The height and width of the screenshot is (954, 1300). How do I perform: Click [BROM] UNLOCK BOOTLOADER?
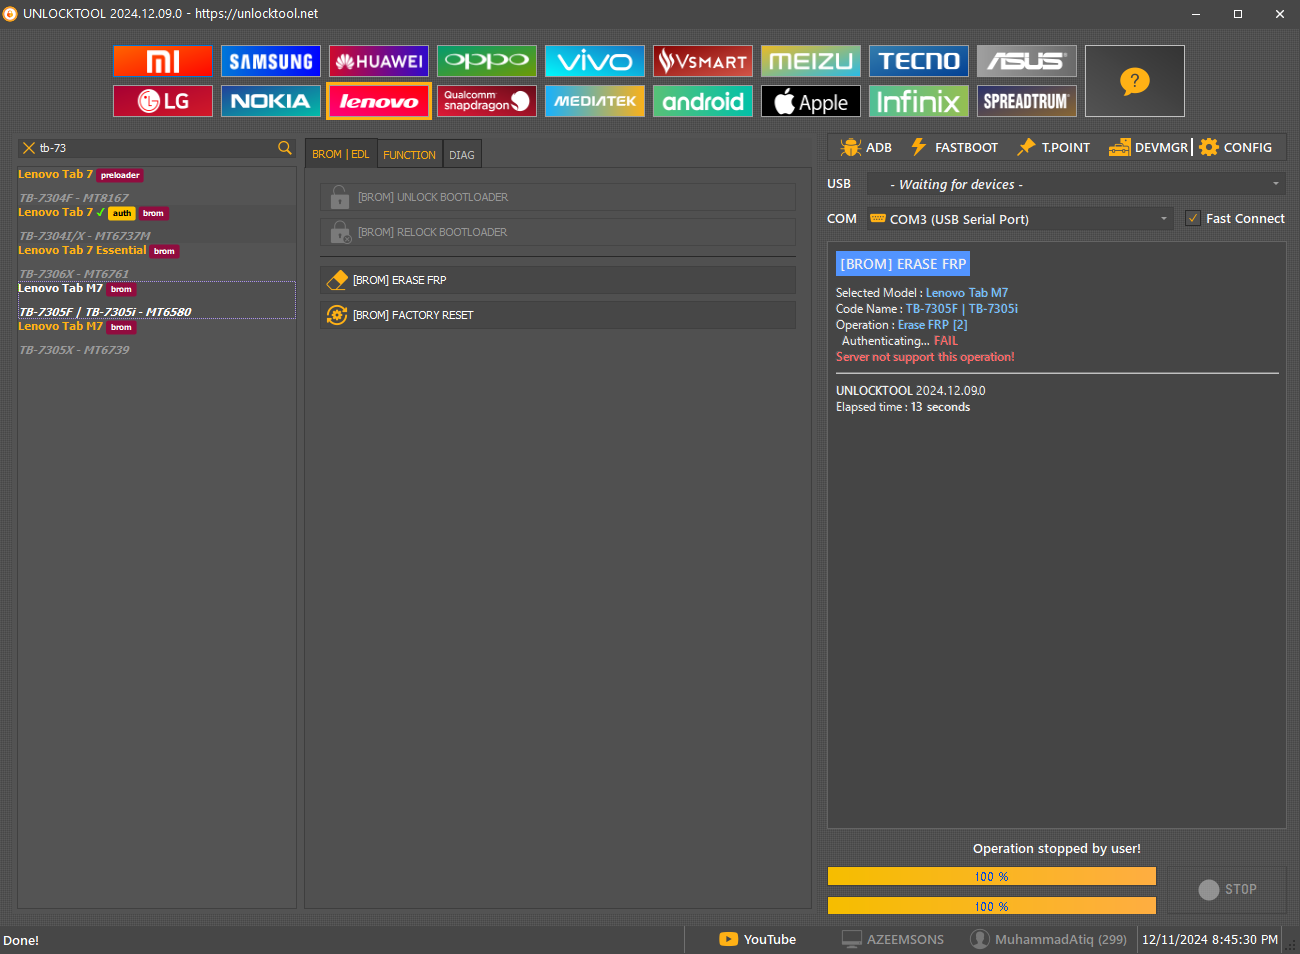pos(558,197)
